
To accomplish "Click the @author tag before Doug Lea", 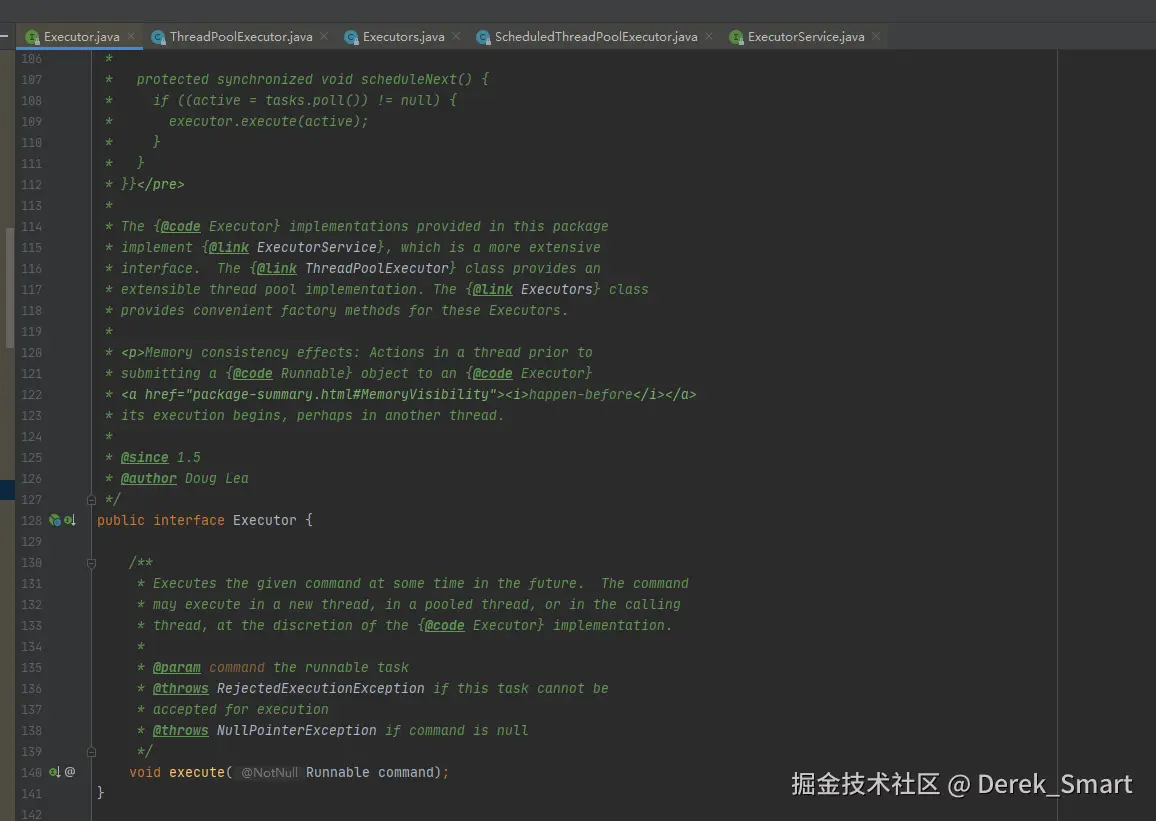I will point(149,478).
